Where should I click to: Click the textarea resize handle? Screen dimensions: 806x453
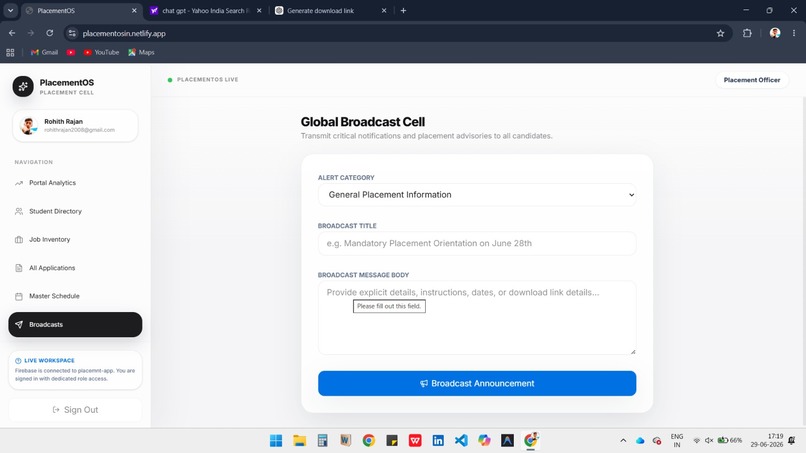pos(633,351)
